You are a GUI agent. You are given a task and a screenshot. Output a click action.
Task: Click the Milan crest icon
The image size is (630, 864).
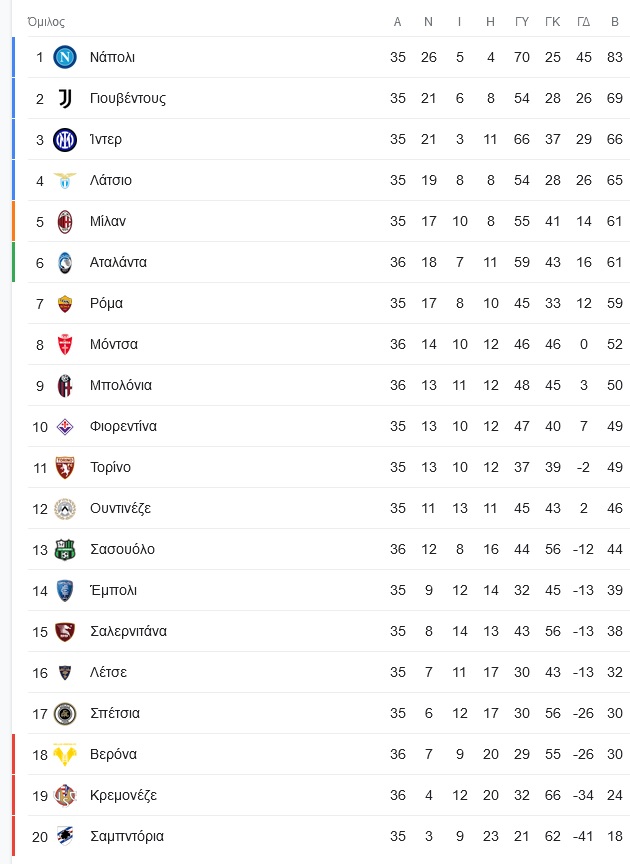click(64, 222)
